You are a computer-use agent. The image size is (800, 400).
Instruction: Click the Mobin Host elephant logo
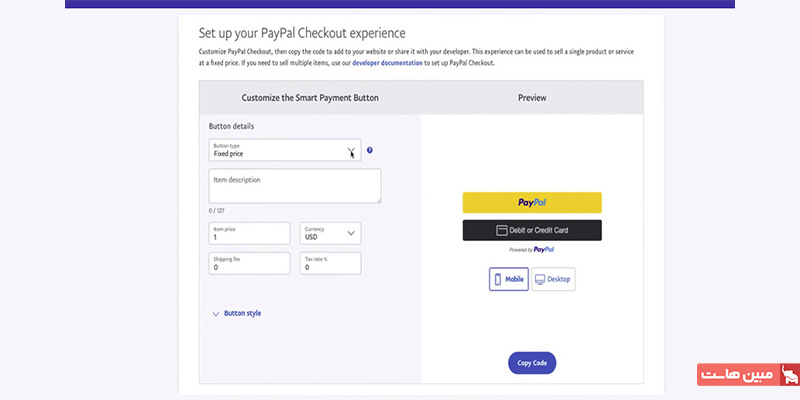pos(790,374)
